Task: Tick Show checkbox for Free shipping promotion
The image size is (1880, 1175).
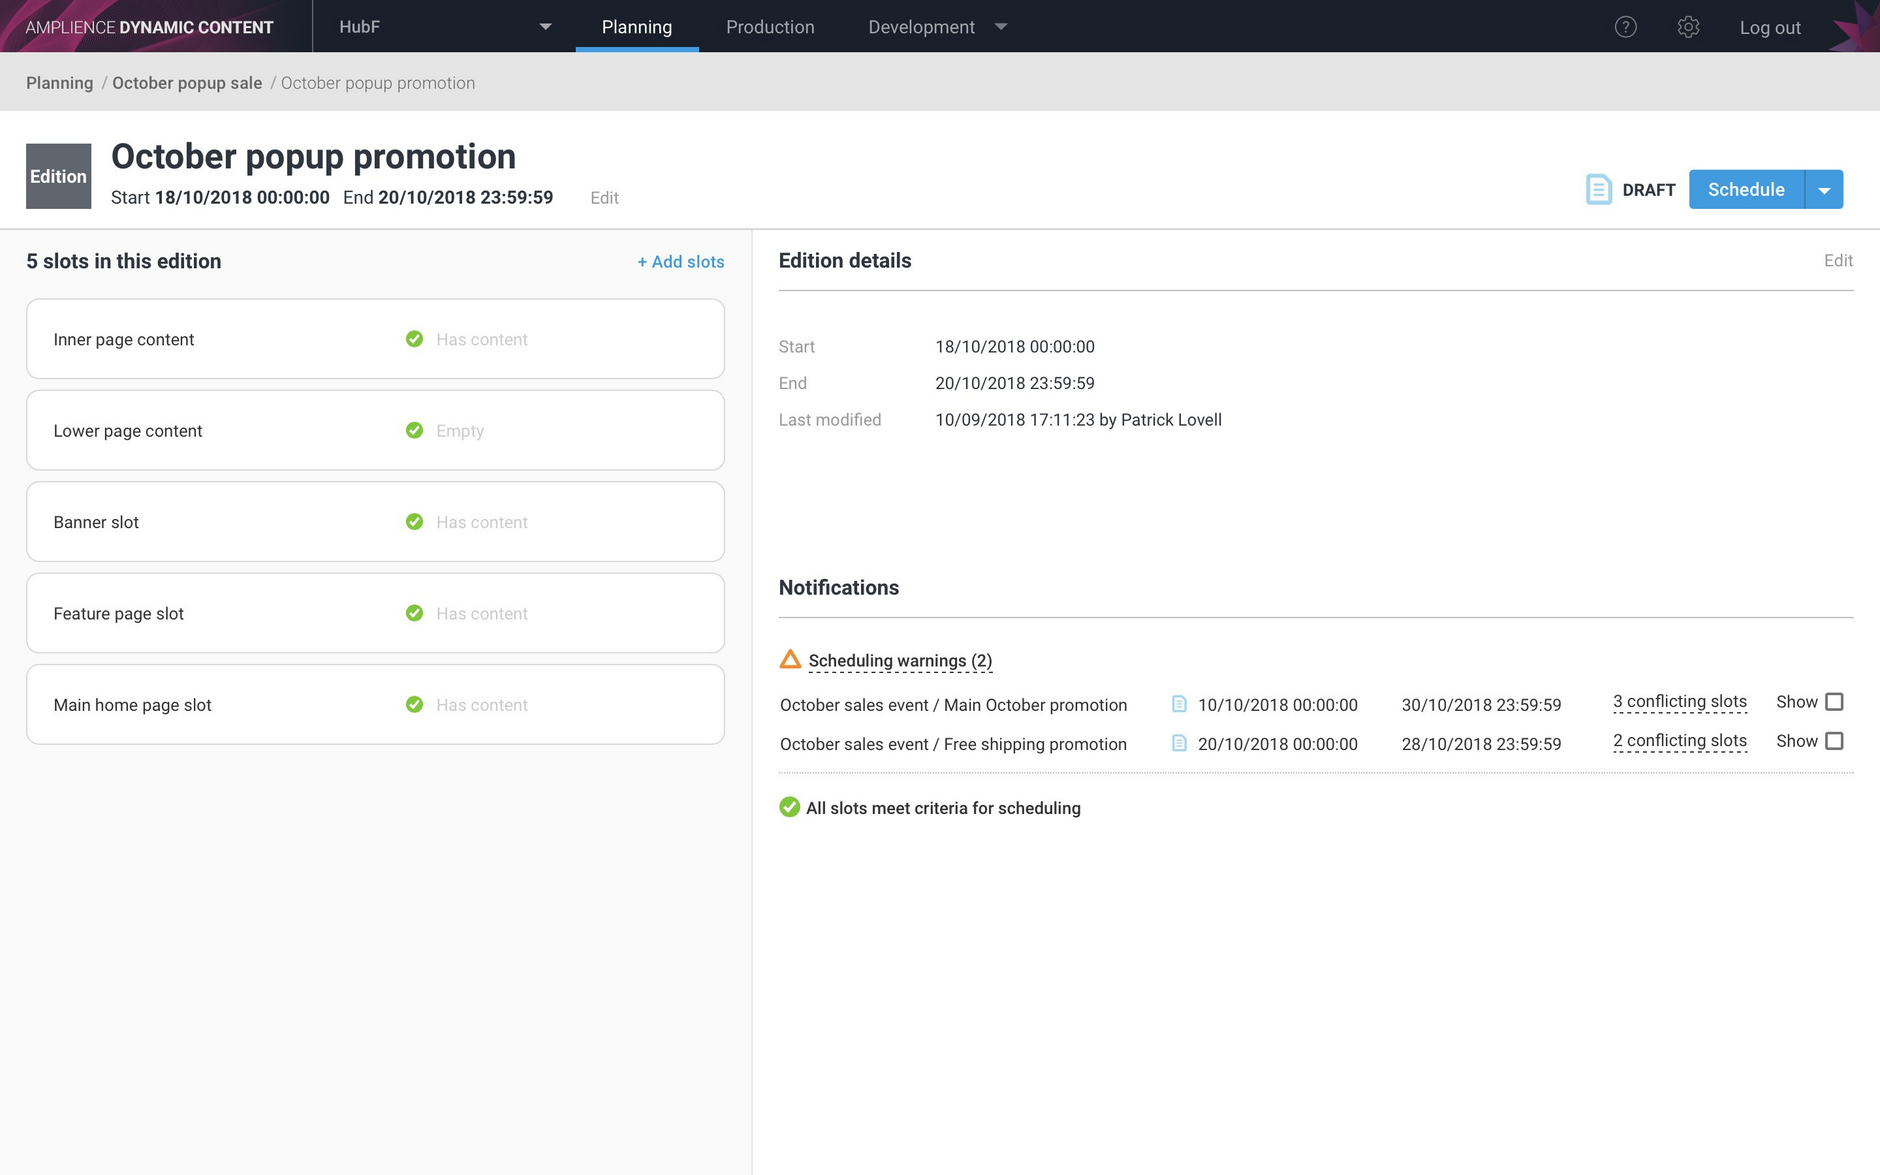Action: 1834,741
